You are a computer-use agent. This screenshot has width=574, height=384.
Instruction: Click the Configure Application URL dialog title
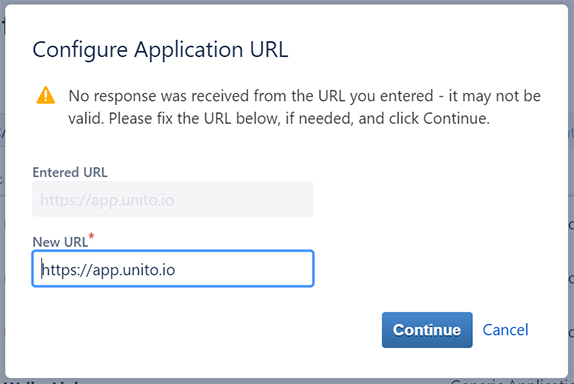(160, 49)
